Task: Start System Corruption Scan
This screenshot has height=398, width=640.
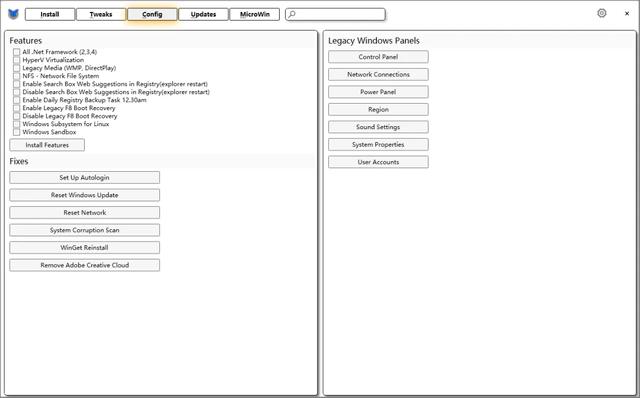Action: pos(84,230)
